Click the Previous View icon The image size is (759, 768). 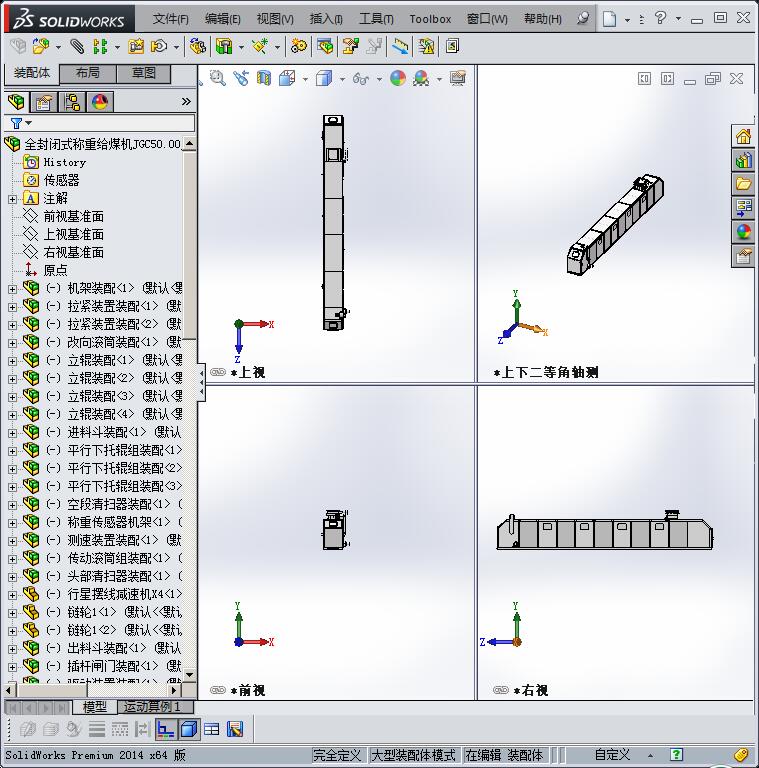(x=241, y=78)
